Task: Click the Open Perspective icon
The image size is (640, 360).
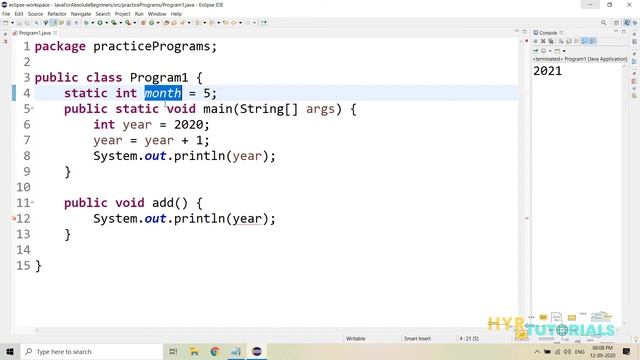Action: tap(616, 23)
